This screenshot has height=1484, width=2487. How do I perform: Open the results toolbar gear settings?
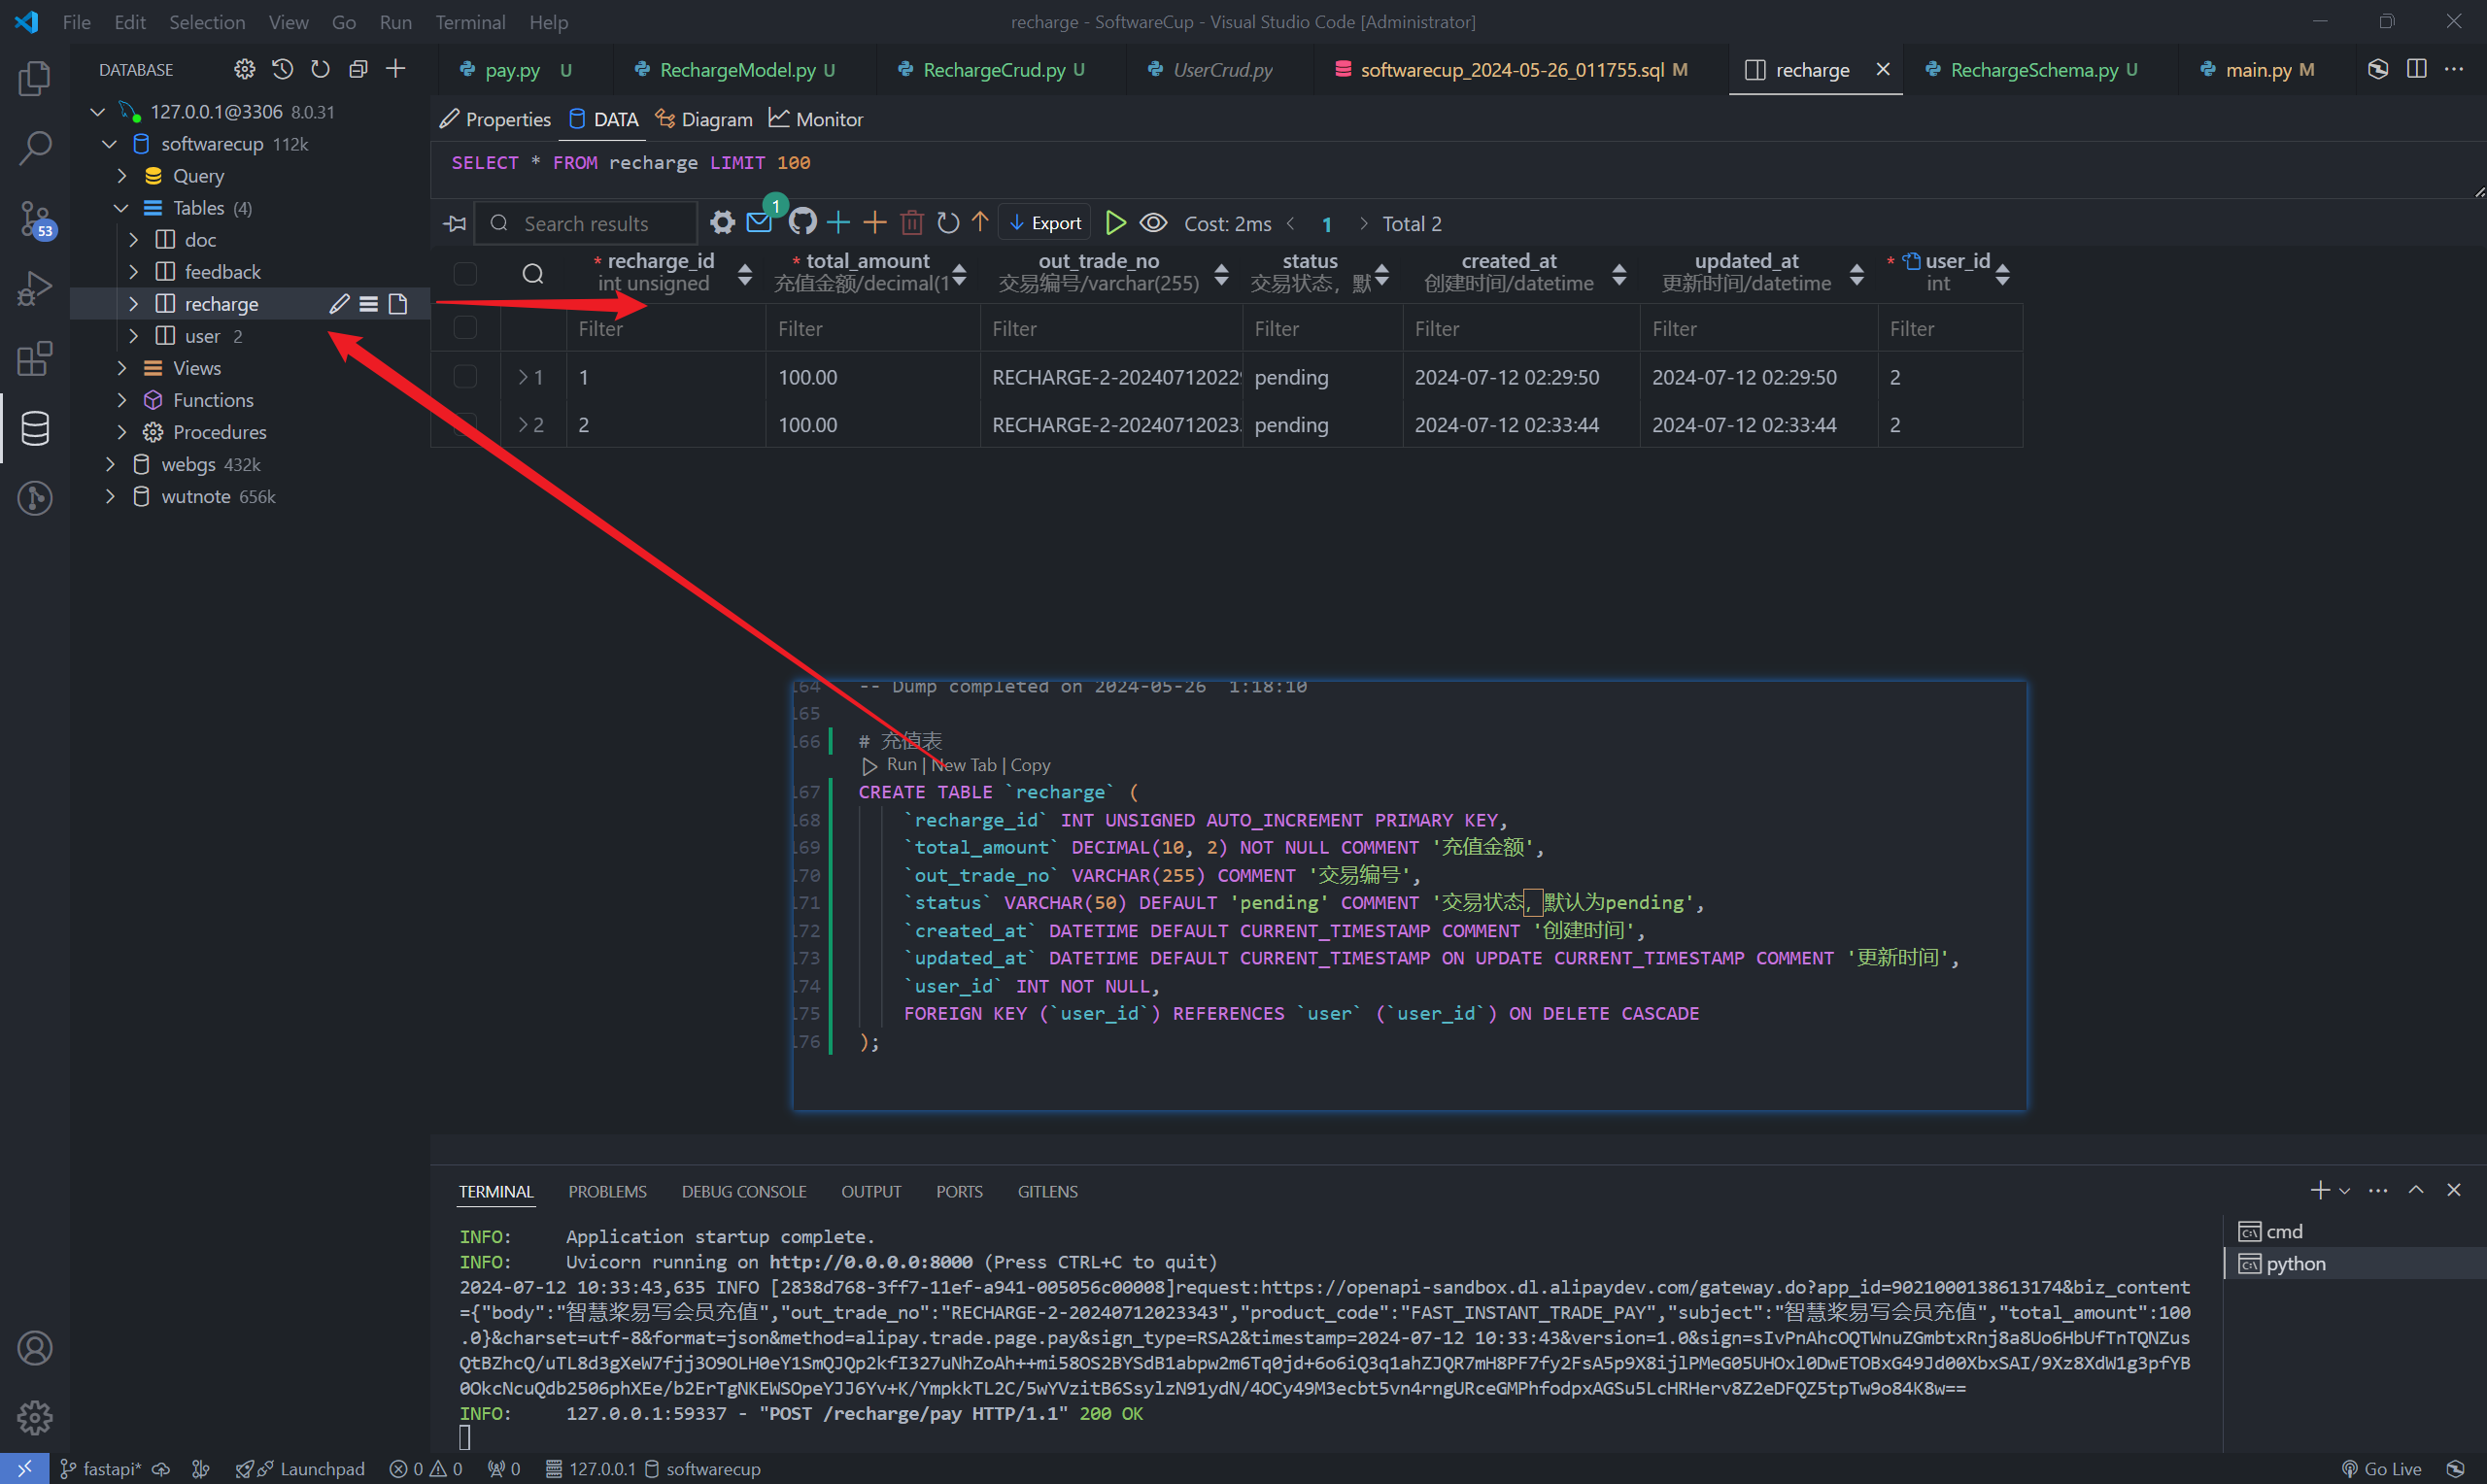click(722, 222)
